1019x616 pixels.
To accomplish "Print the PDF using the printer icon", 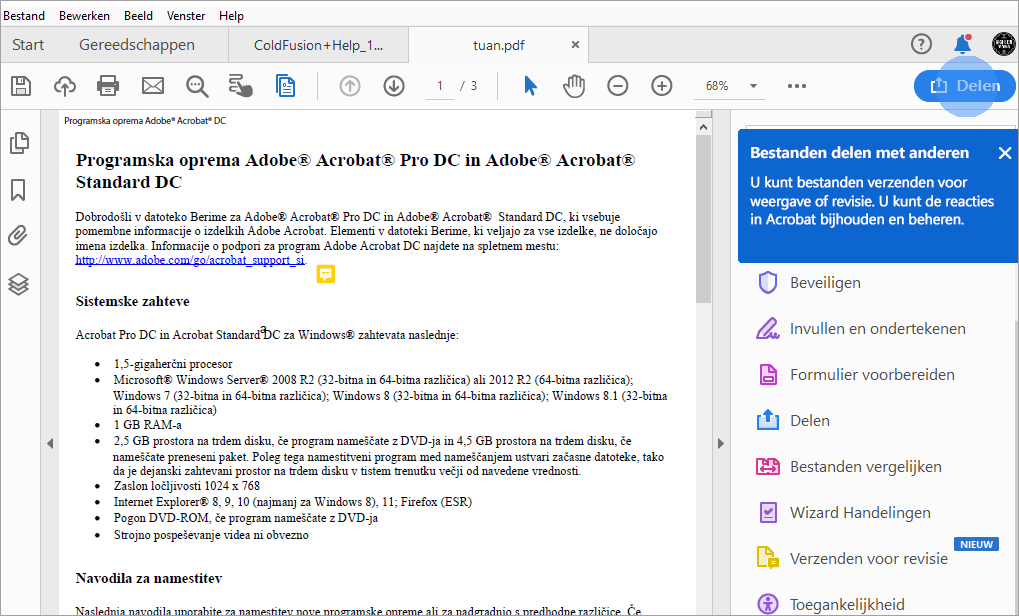I will [109, 85].
